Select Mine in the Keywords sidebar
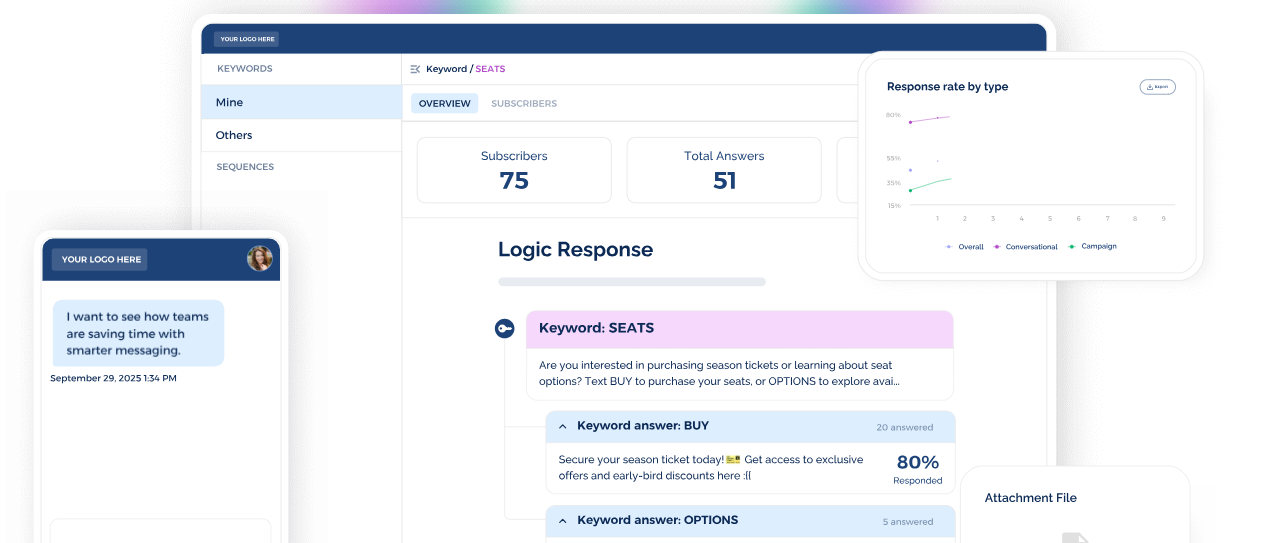1280x543 pixels. (301, 102)
